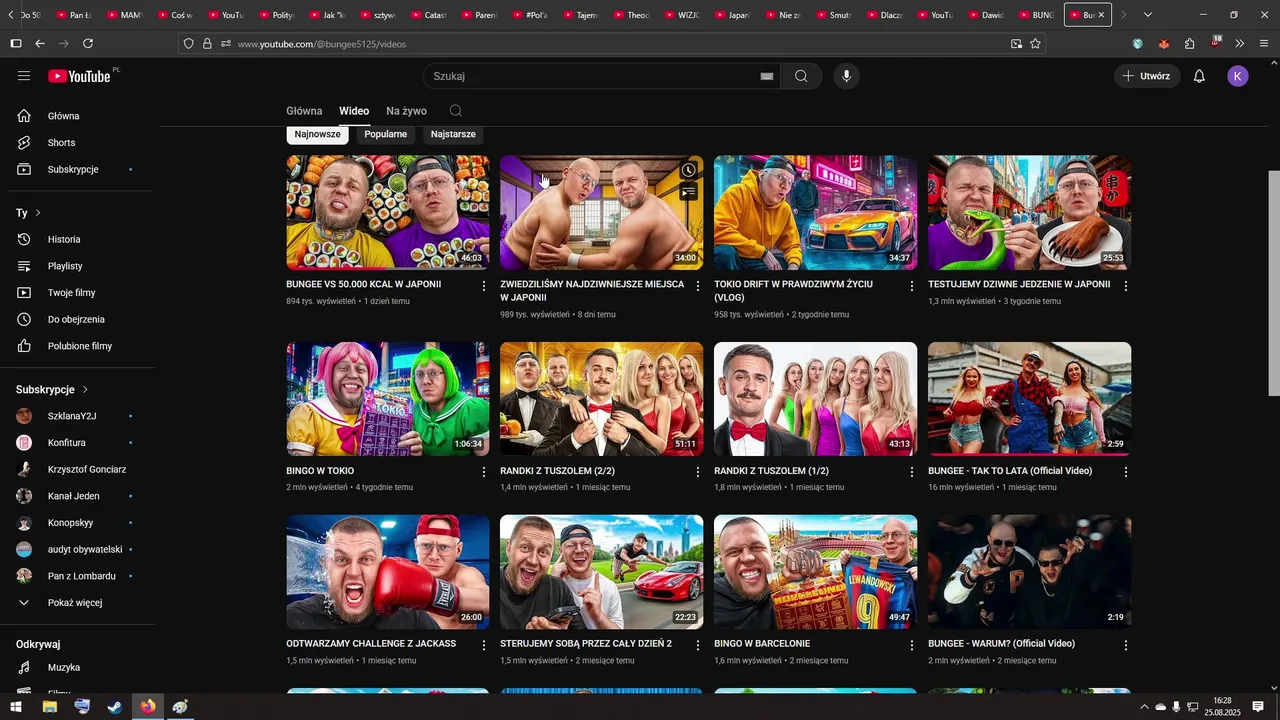Open the YouTube hamburger guide menu
This screenshot has width=1280, height=720.
(24, 76)
